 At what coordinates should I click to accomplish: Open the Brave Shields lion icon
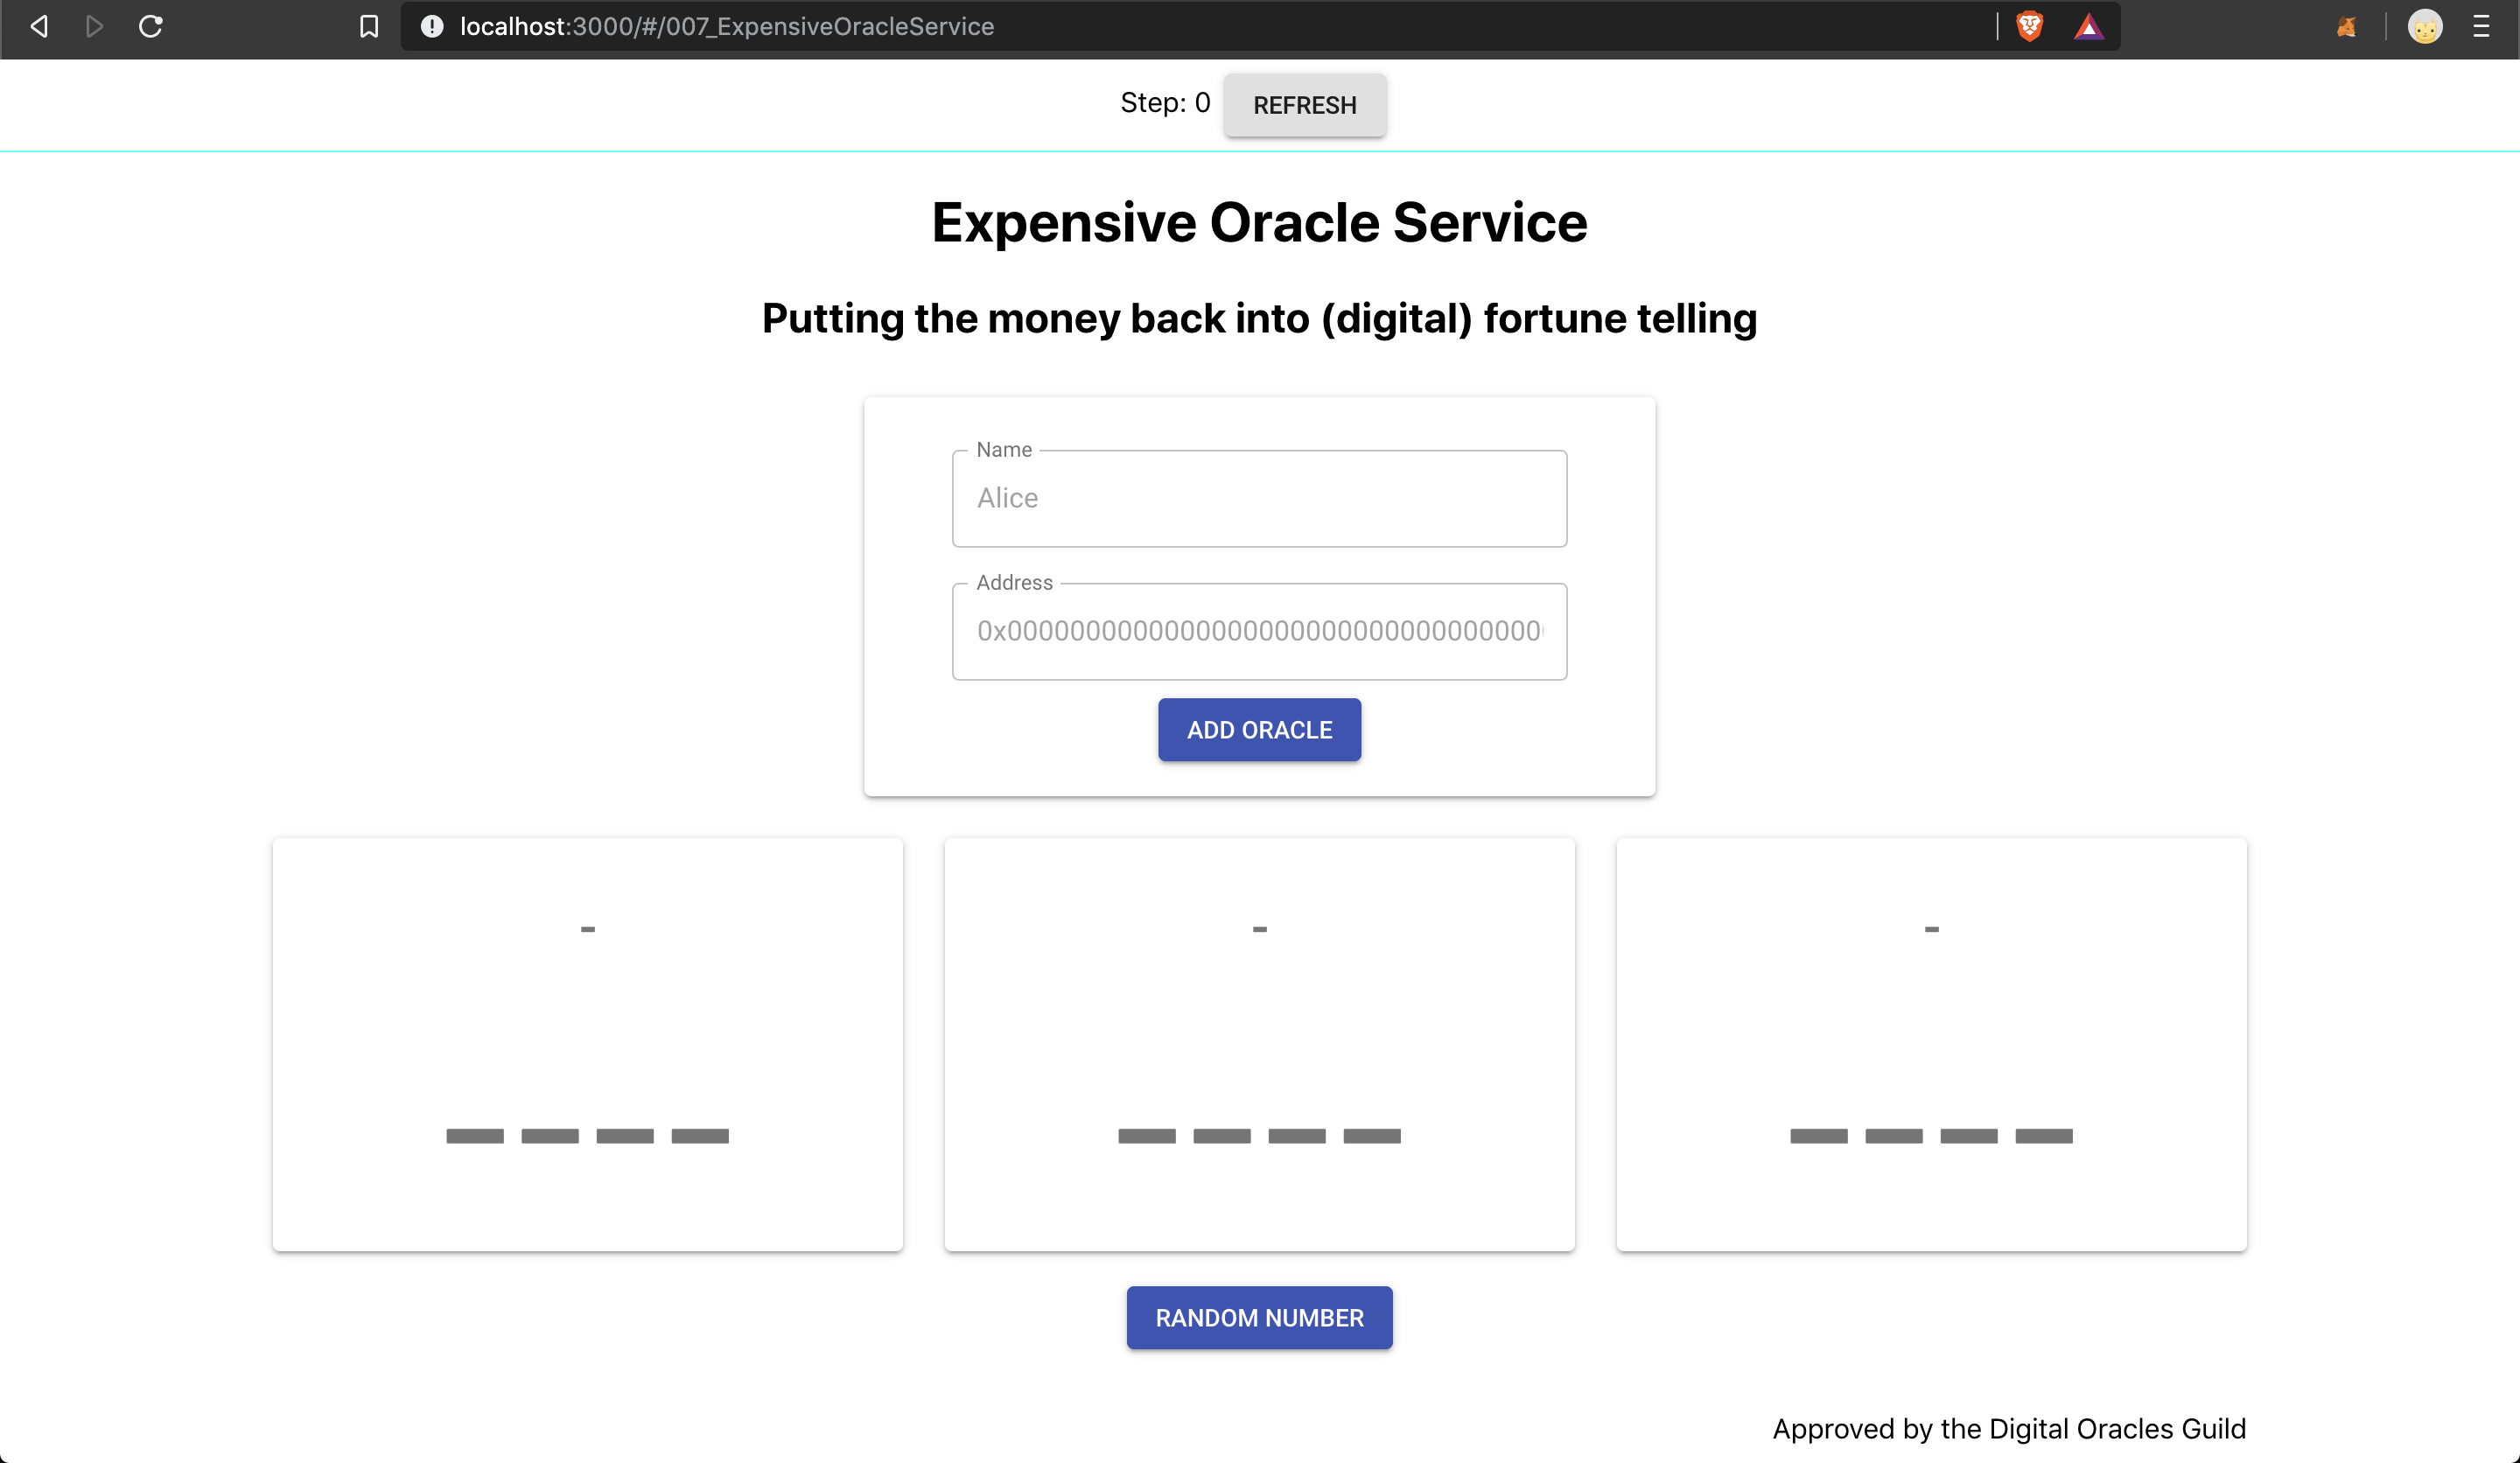[x=2029, y=27]
